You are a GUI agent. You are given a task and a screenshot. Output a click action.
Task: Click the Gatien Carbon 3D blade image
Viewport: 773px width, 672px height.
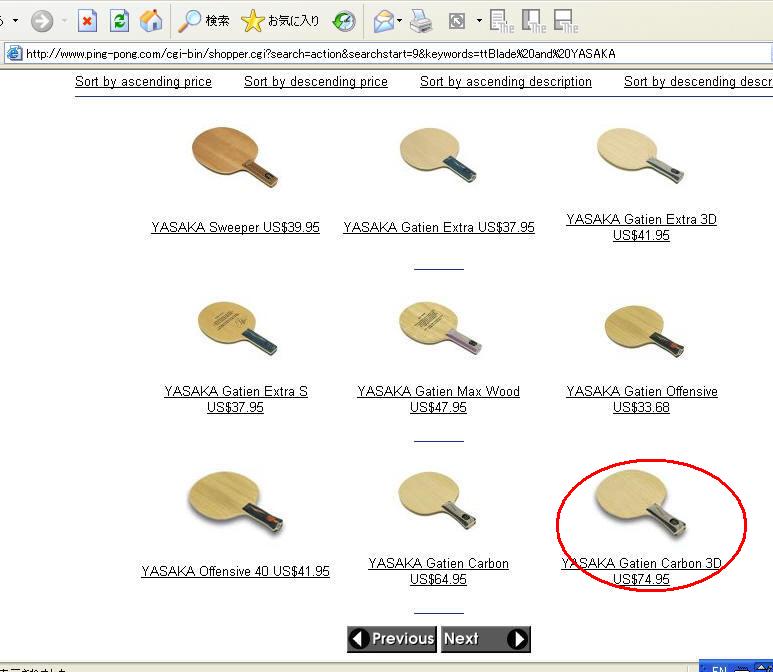pos(640,503)
